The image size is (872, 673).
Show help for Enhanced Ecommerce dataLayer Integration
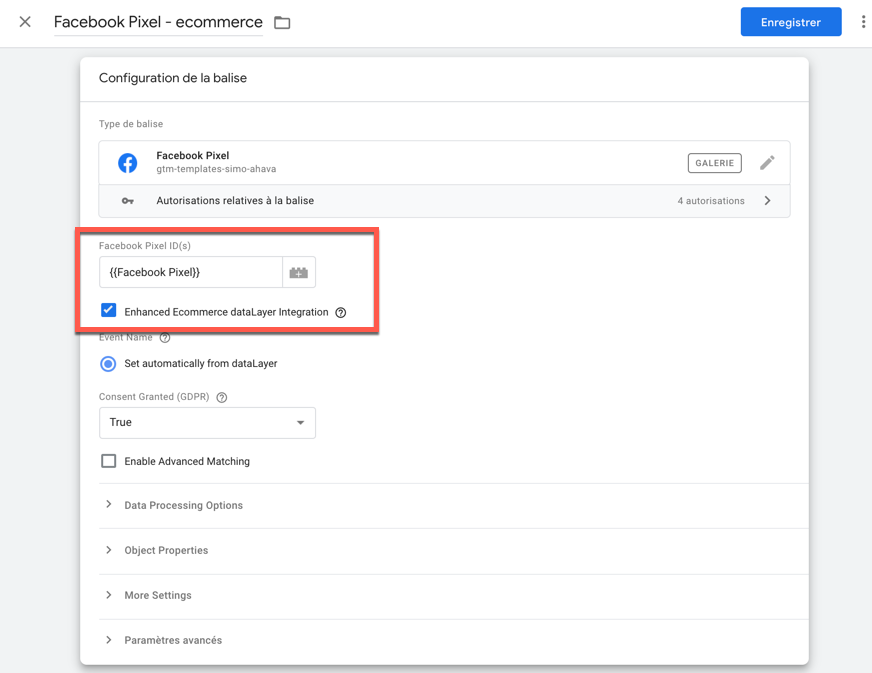(x=341, y=313)
